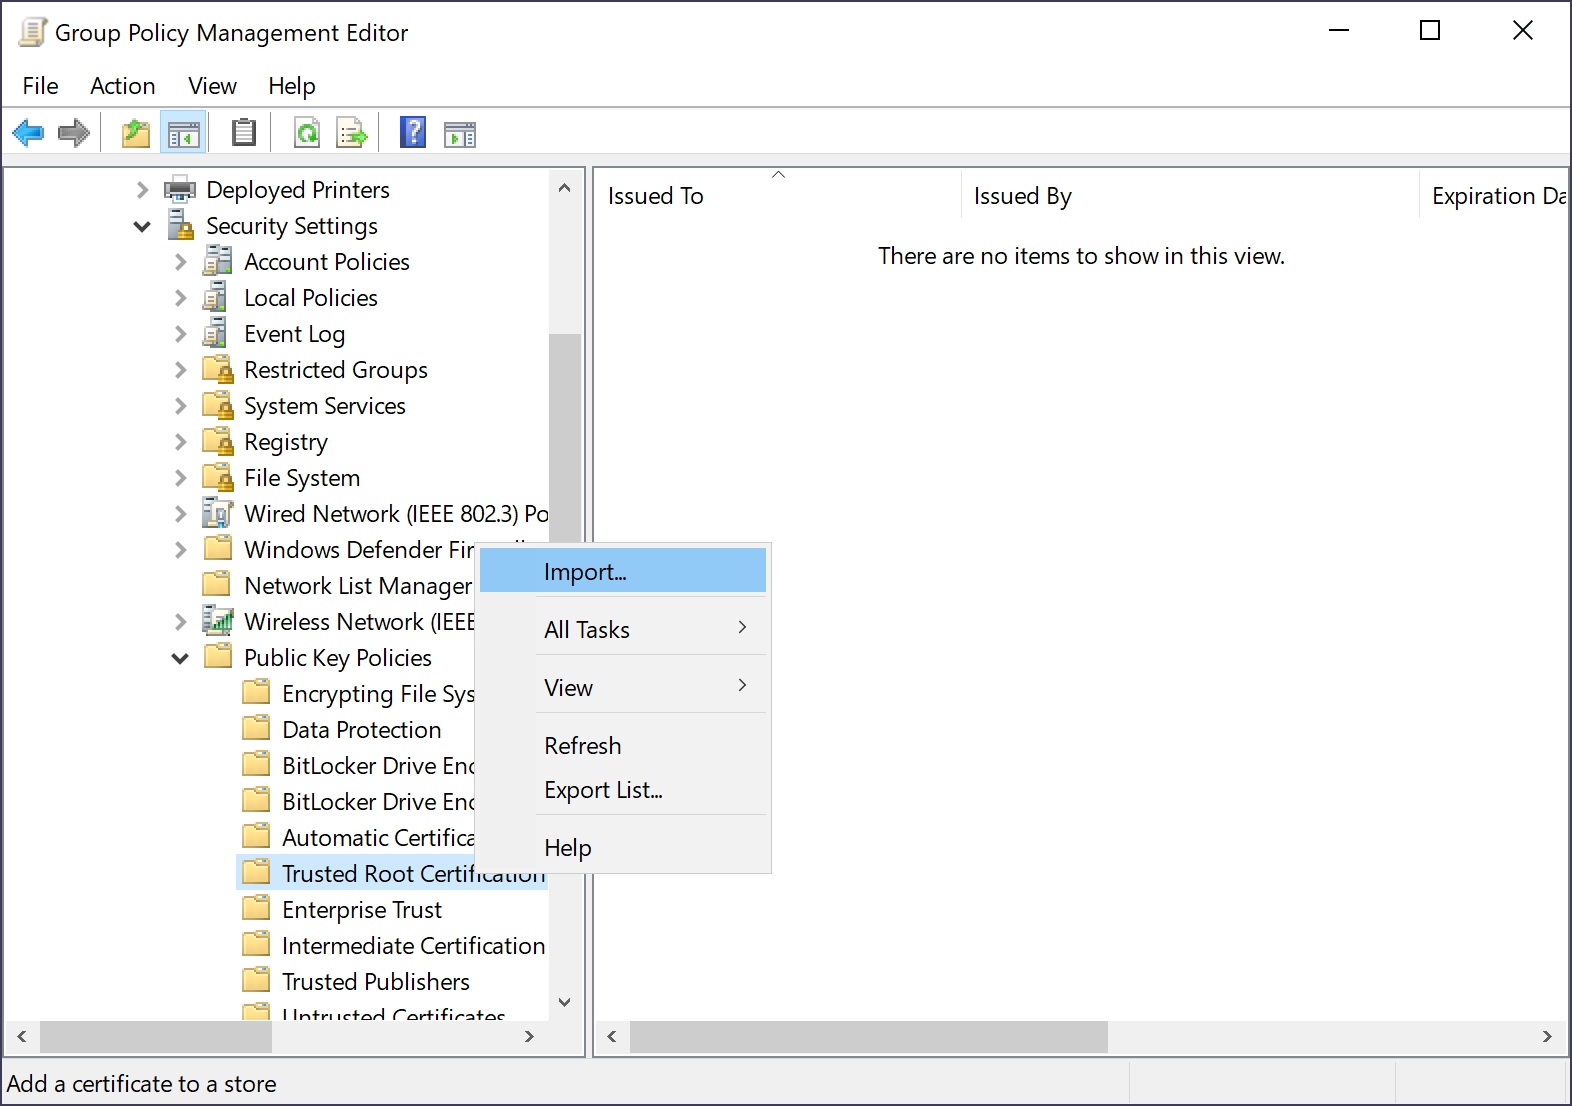
Task: Expand the Deployed Printers node
Action: coord(142,190)
